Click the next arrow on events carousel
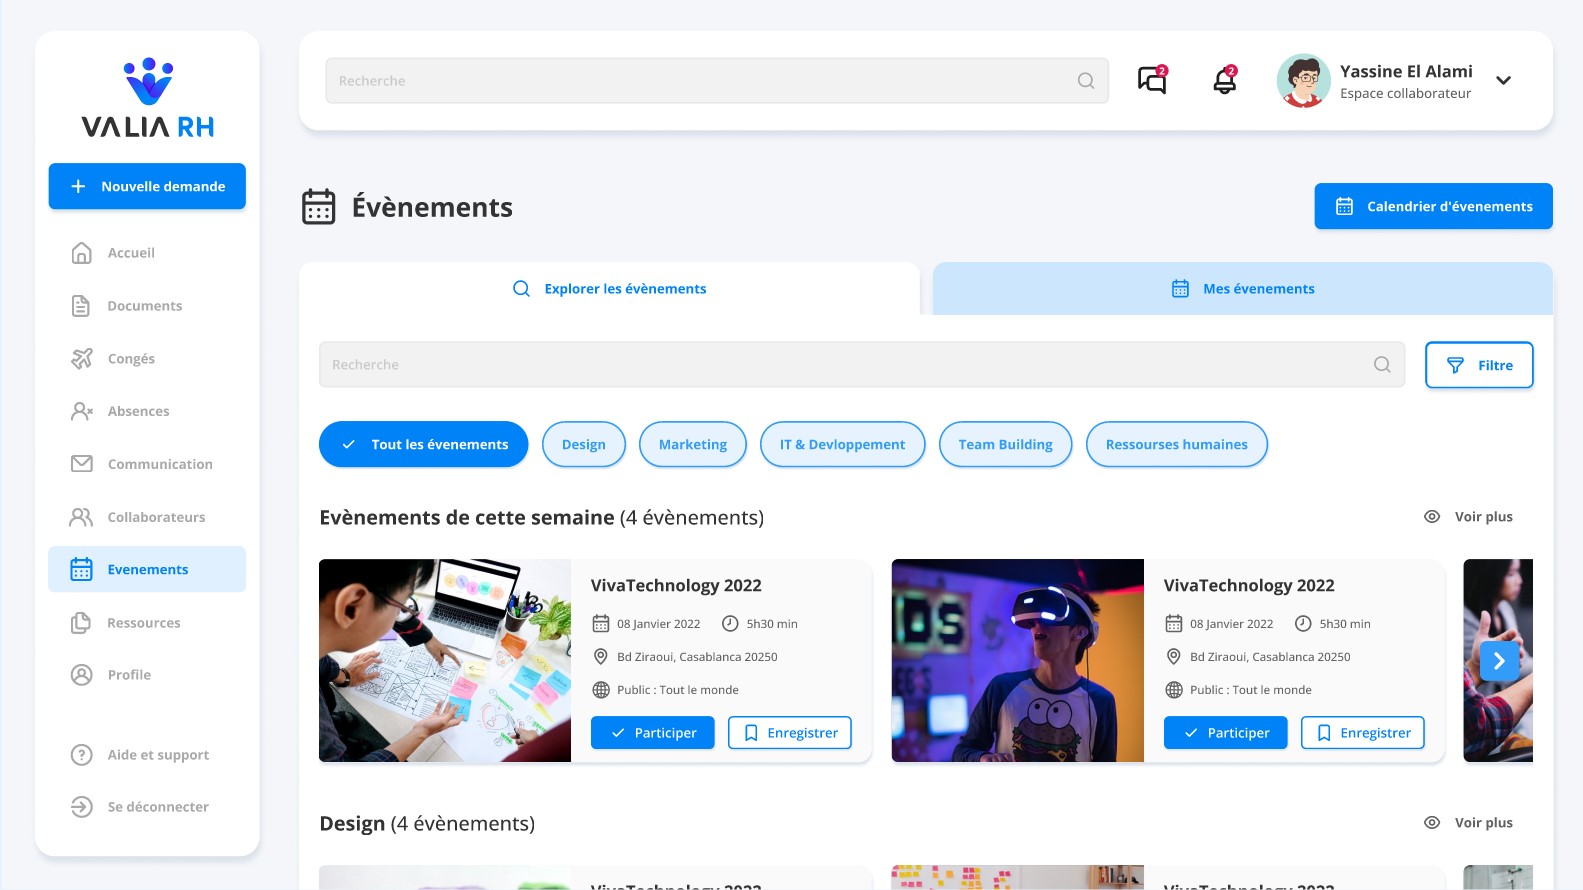 click(1499, 661)
